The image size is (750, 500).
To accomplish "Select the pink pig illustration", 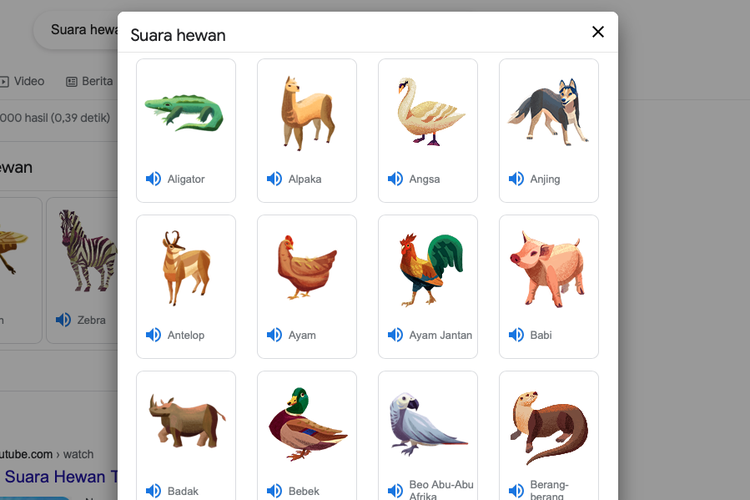I will [548, 268].
